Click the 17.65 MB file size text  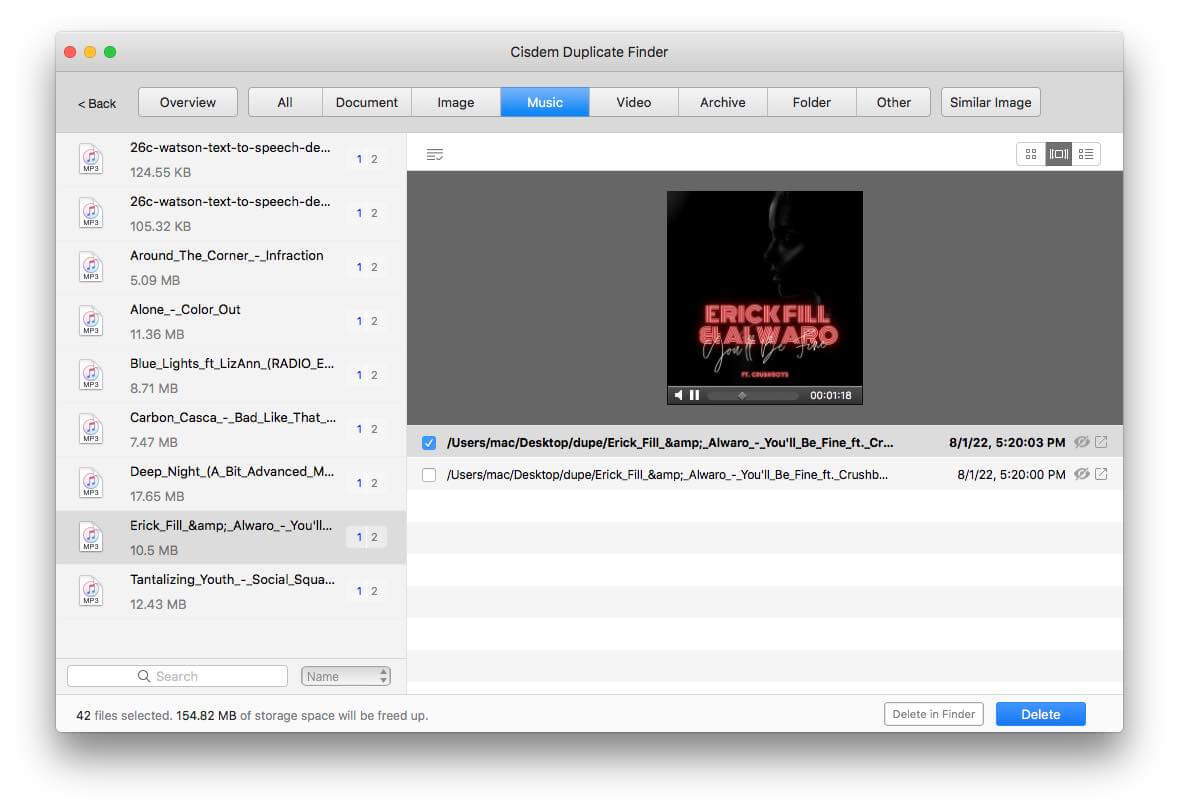click(156, 496)
